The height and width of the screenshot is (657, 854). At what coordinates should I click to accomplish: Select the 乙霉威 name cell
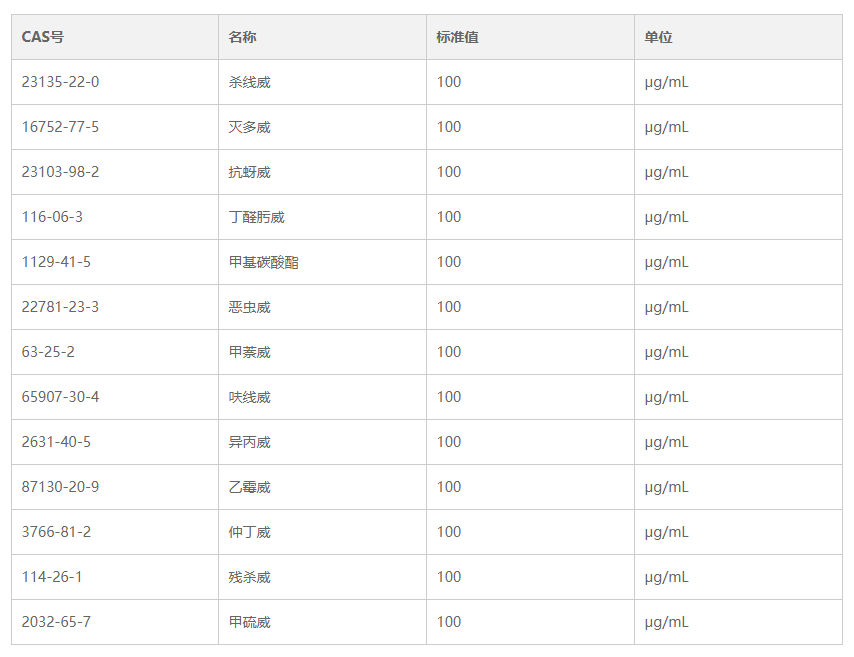tap(249, 487)
